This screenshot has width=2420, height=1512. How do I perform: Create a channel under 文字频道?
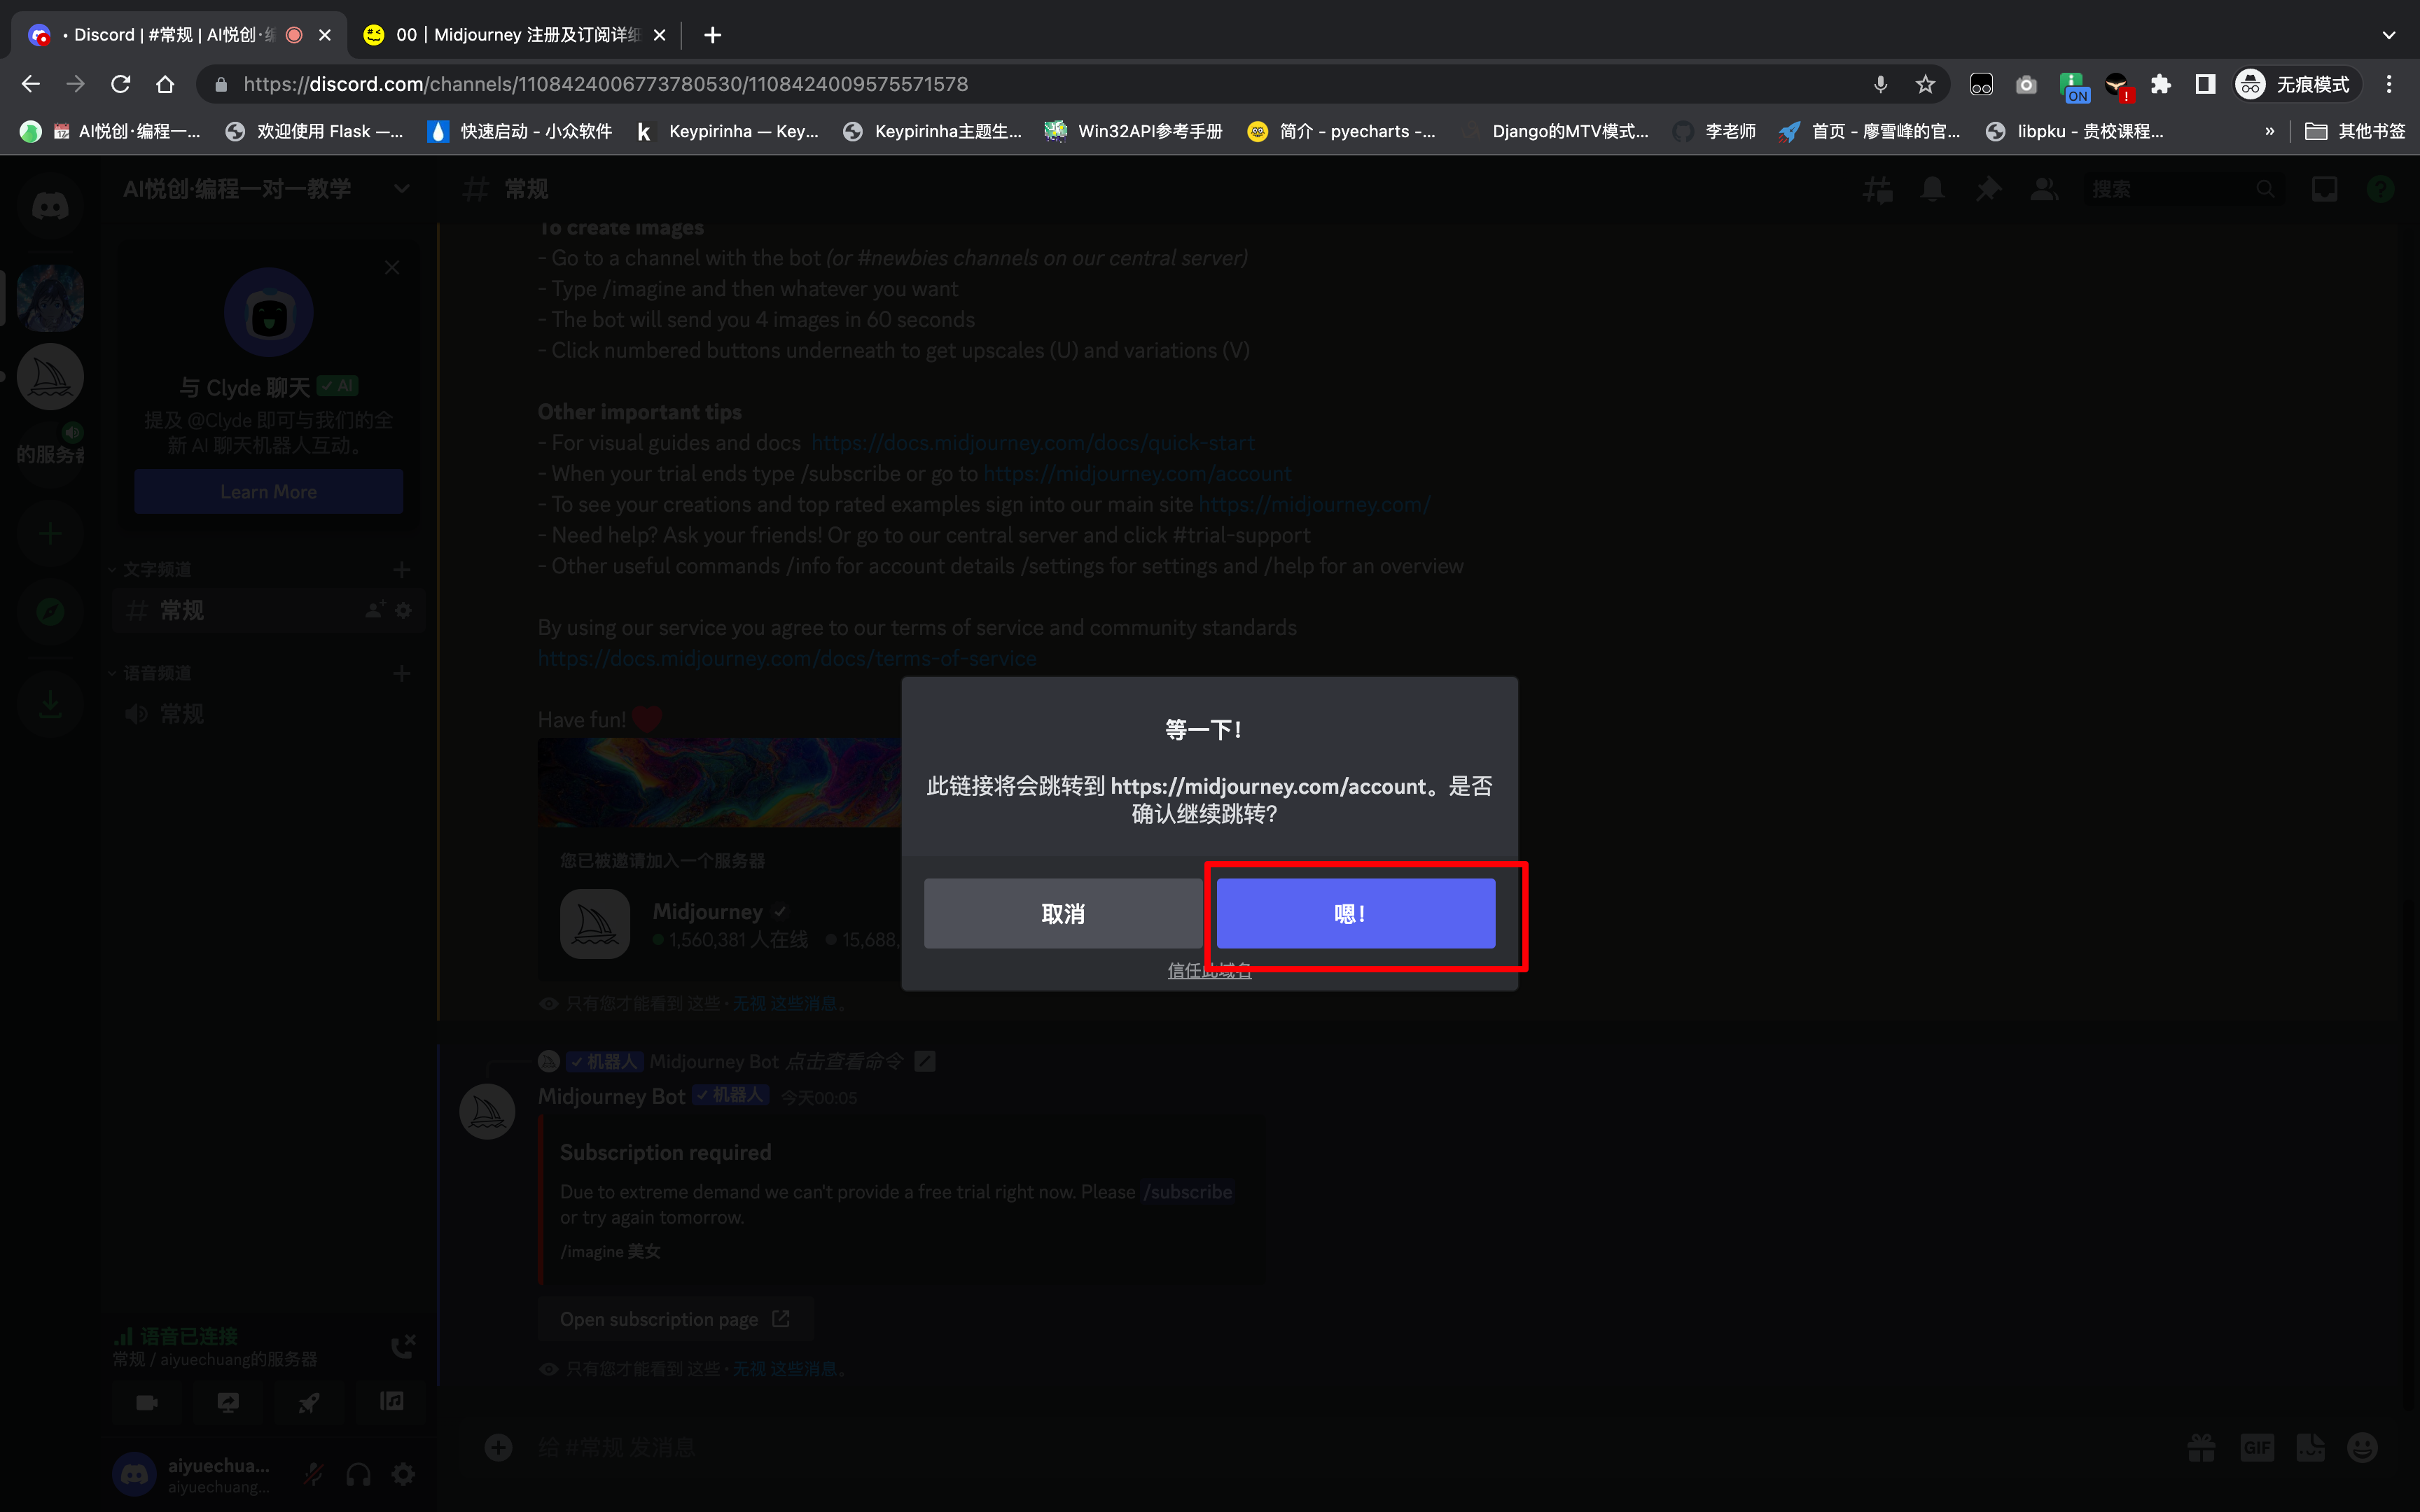(402, 570)
